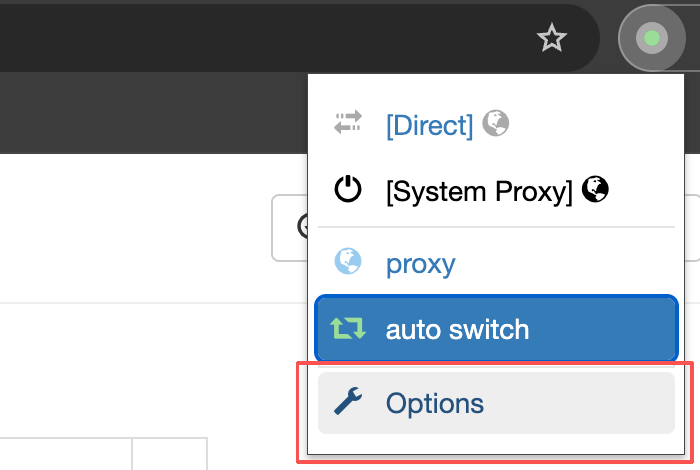700x470 pixels.
Task: Click the gray globe after [Direct]
Action: [495, 123]
